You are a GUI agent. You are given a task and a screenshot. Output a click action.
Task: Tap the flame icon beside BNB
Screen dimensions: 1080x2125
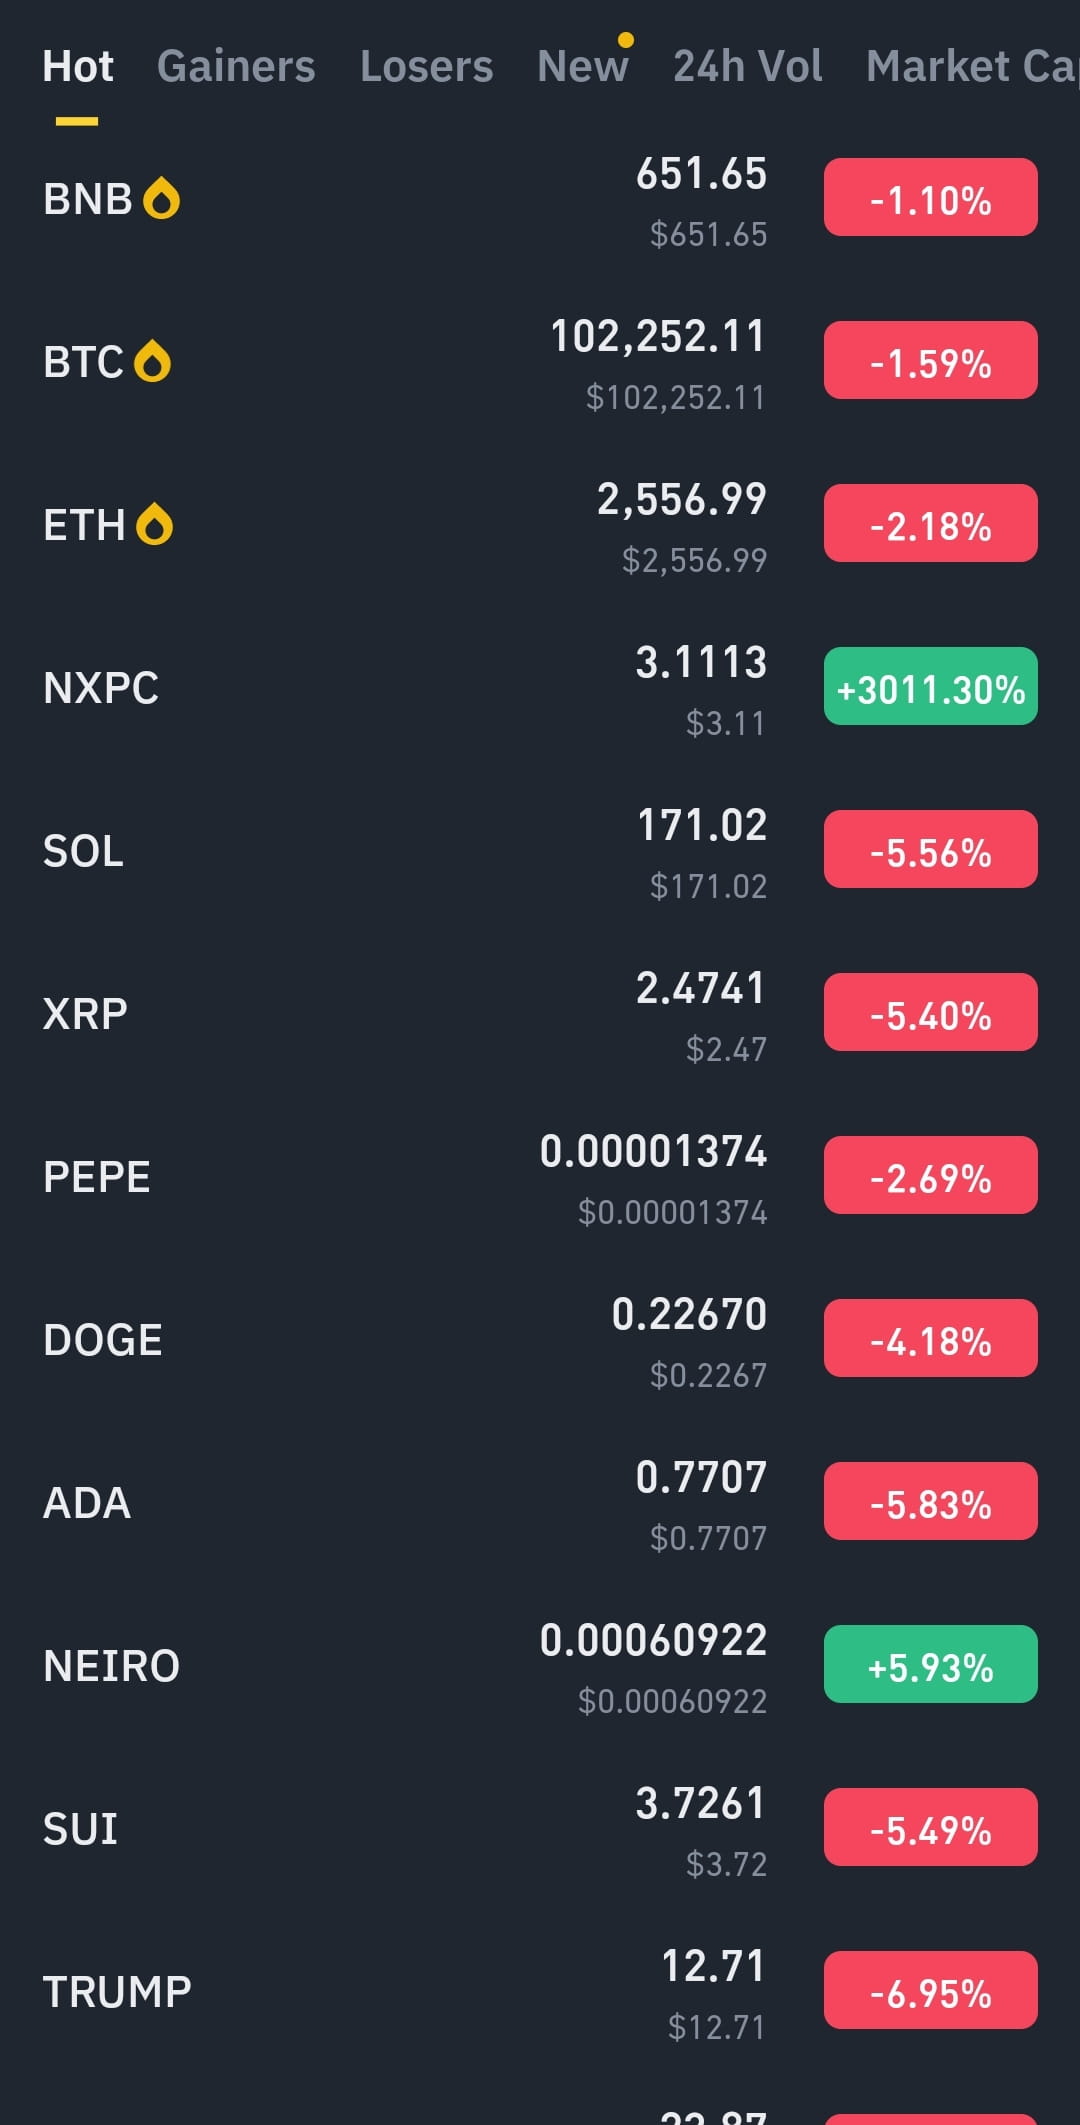[161, 198]
